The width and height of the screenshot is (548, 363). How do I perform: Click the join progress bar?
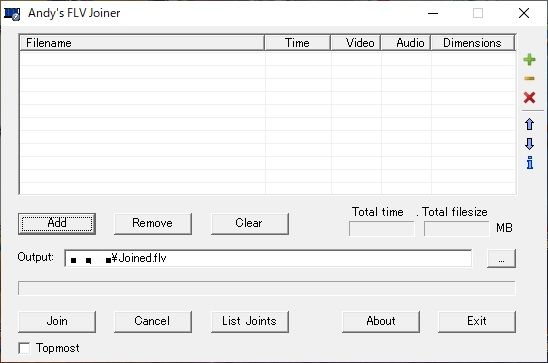(267, 288)
